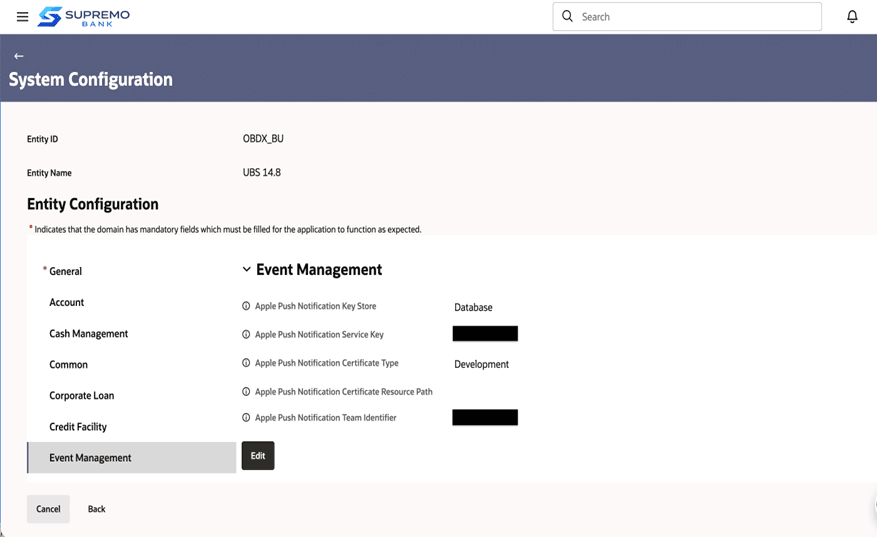Image resolution: width=877 pixels, height=537 pixels.
Task: Select the Account domain
Action: point(67,303)
